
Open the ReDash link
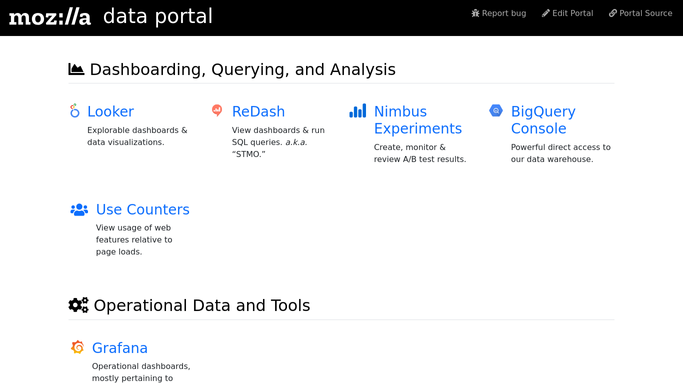tap(258, 111)
